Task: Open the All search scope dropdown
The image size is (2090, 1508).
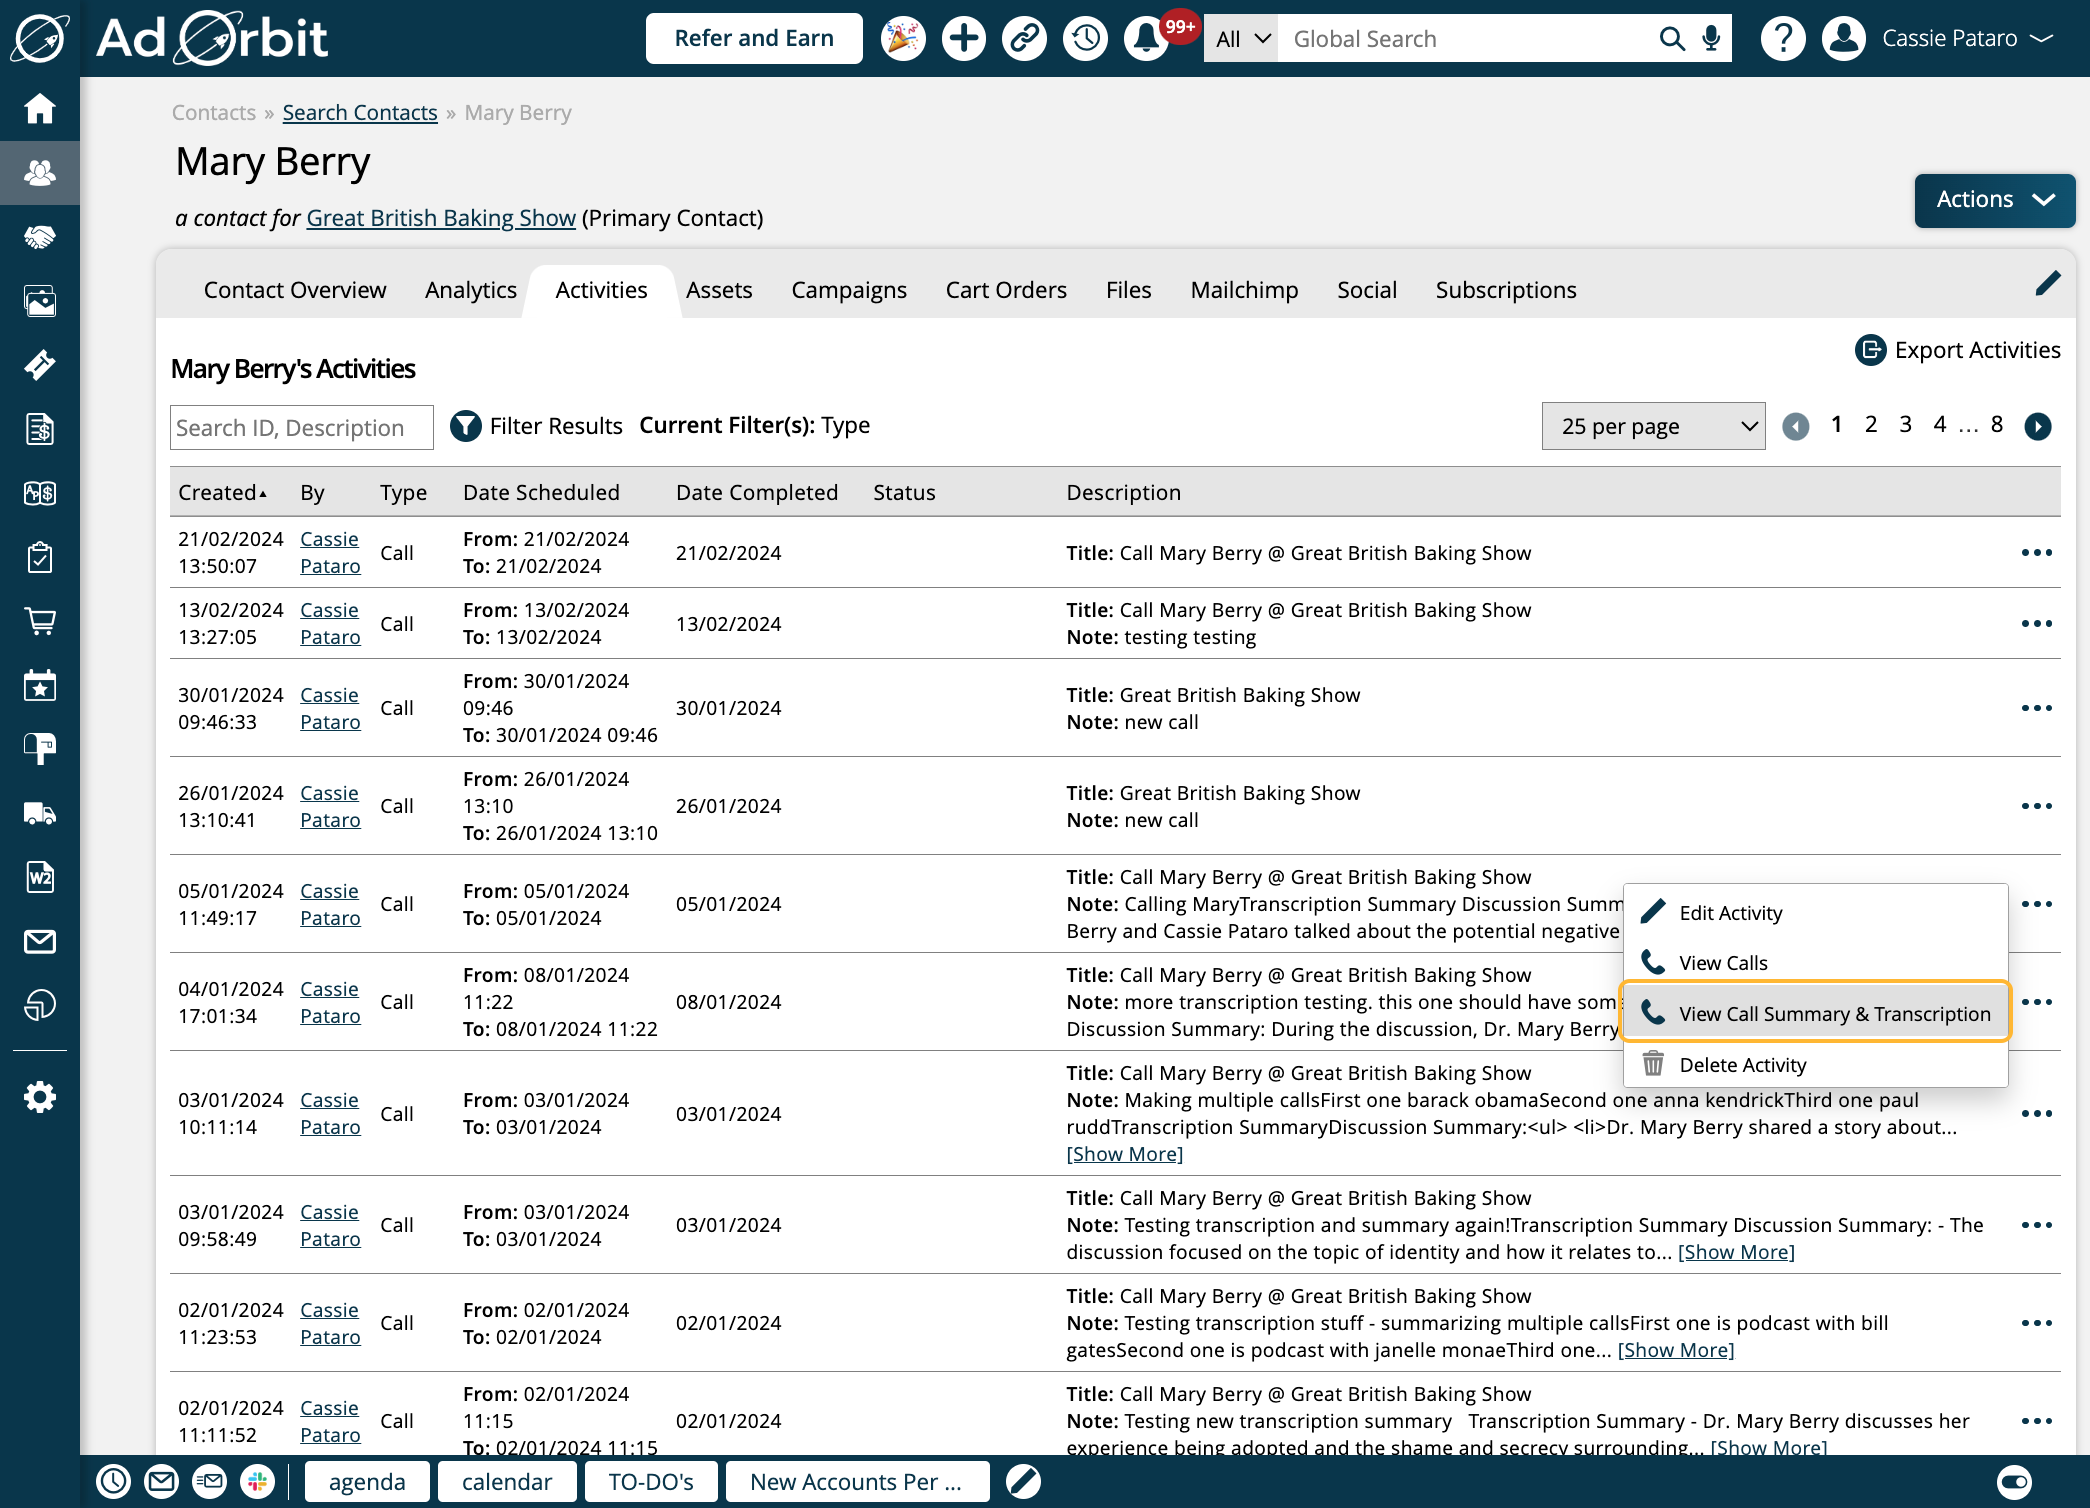Action: pyautogui.click(x=1241, y=39)
